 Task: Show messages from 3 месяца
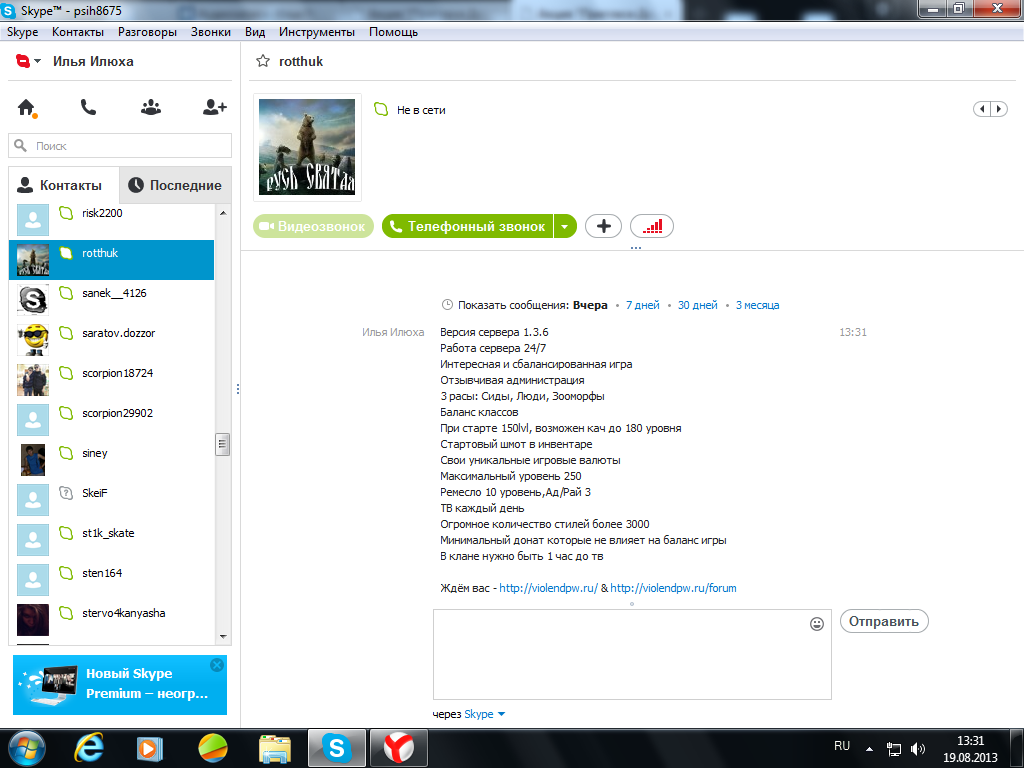(x=758, y=305)
